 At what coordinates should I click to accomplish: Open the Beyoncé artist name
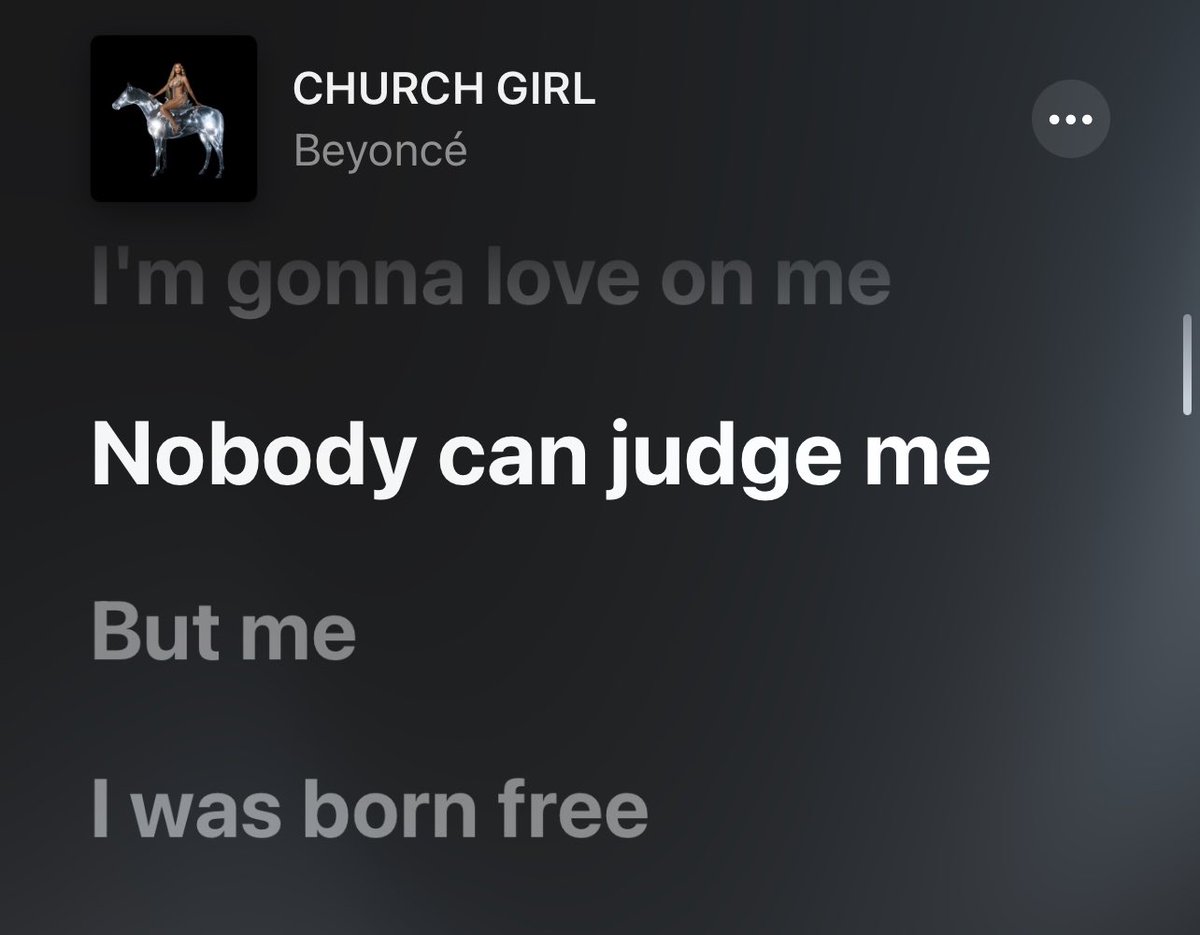point(380,151)
